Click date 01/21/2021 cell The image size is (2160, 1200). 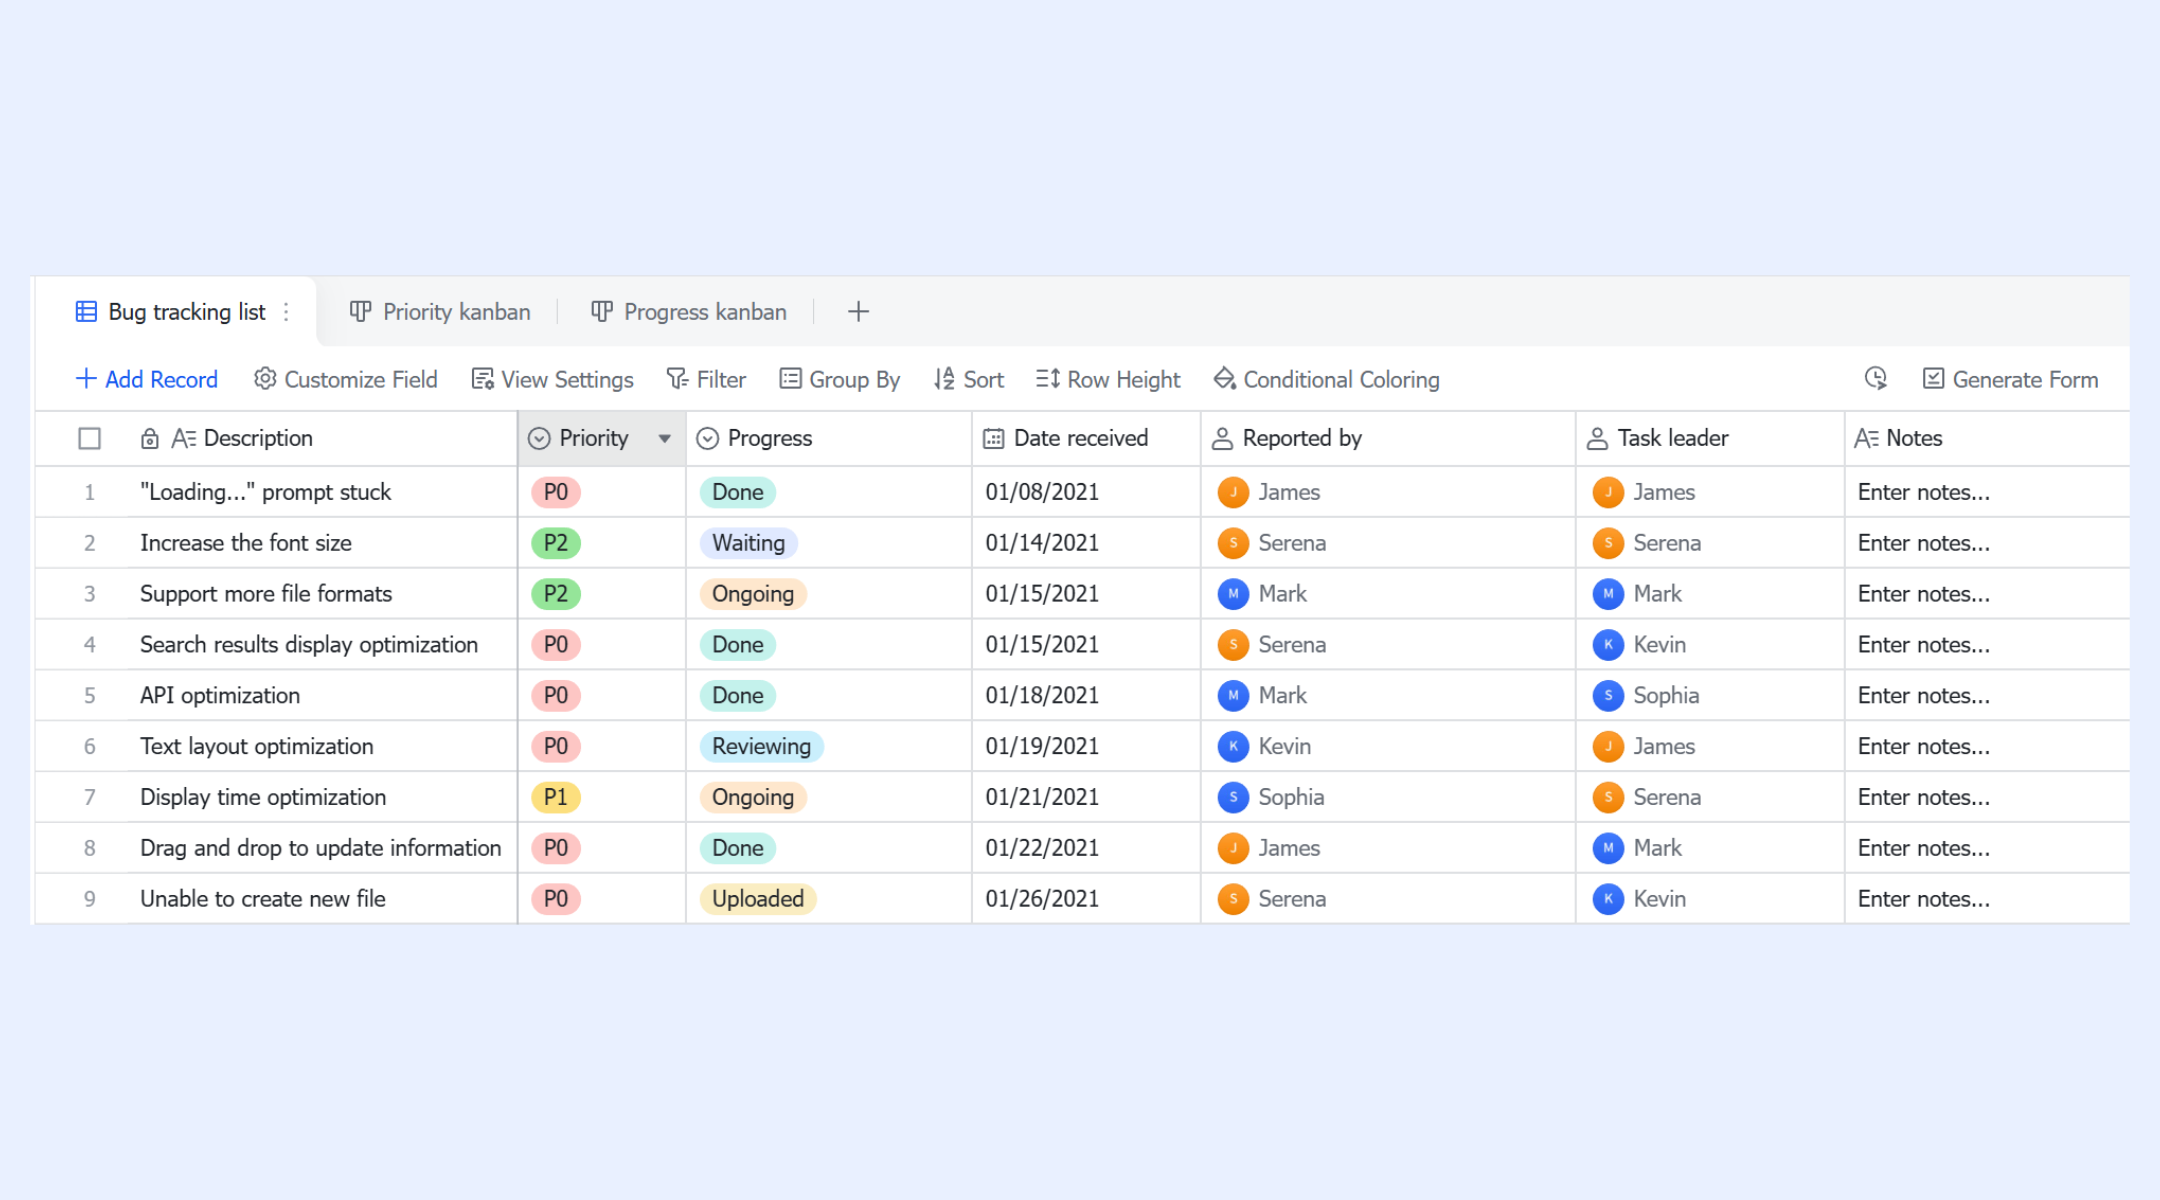coord(1086,797)
